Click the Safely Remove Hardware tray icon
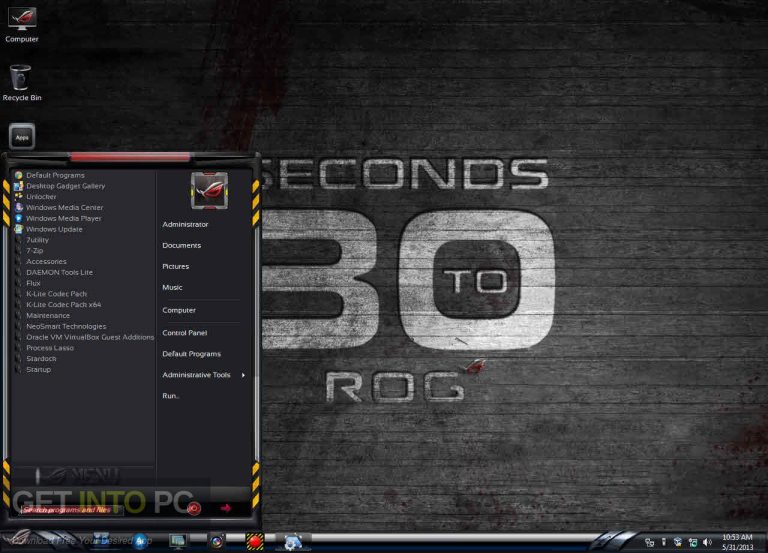This screenshot has height=553, width=768. click(664, 542)
